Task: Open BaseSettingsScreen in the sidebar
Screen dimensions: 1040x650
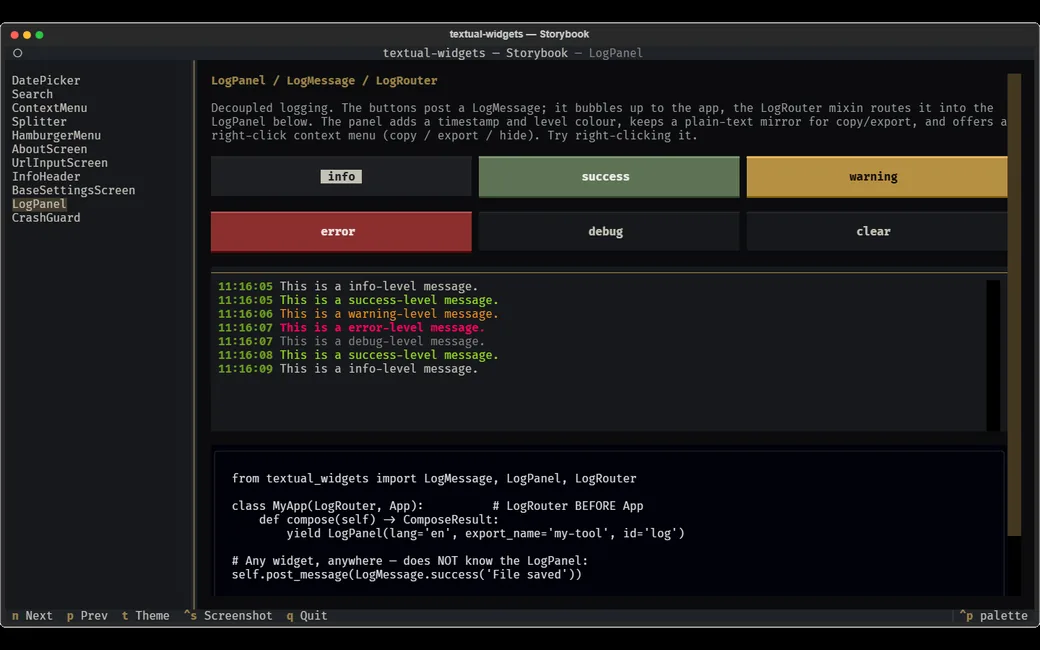Action: point(73,190)
